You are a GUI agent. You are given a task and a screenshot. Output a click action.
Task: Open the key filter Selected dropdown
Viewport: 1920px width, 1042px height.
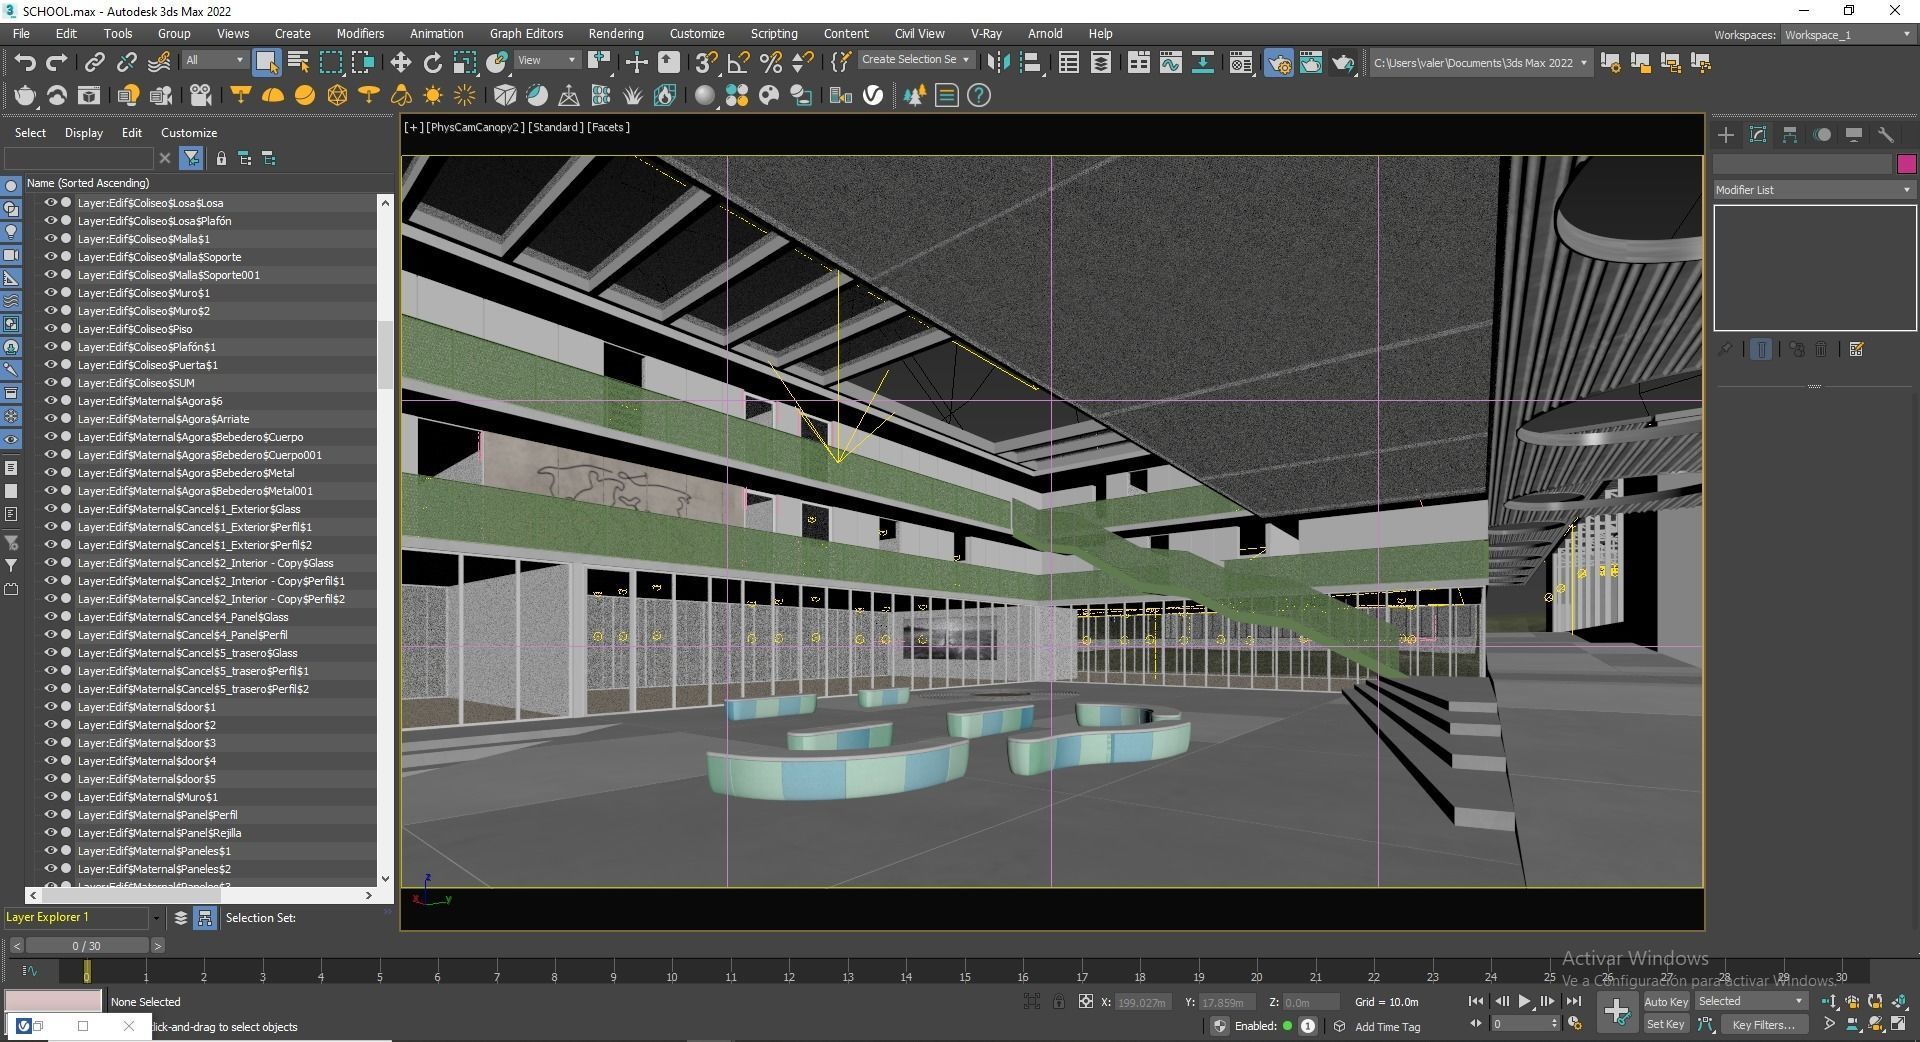(1751, 1001)
